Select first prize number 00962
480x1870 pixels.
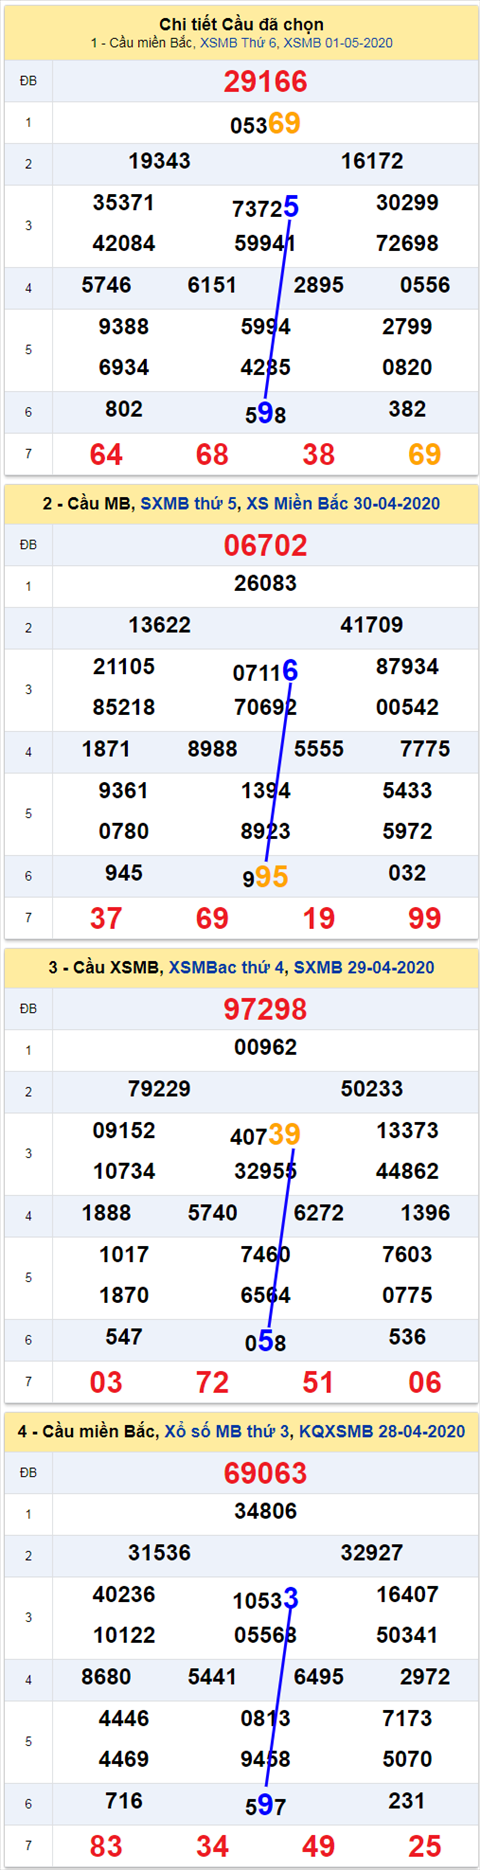(265, 1047)
